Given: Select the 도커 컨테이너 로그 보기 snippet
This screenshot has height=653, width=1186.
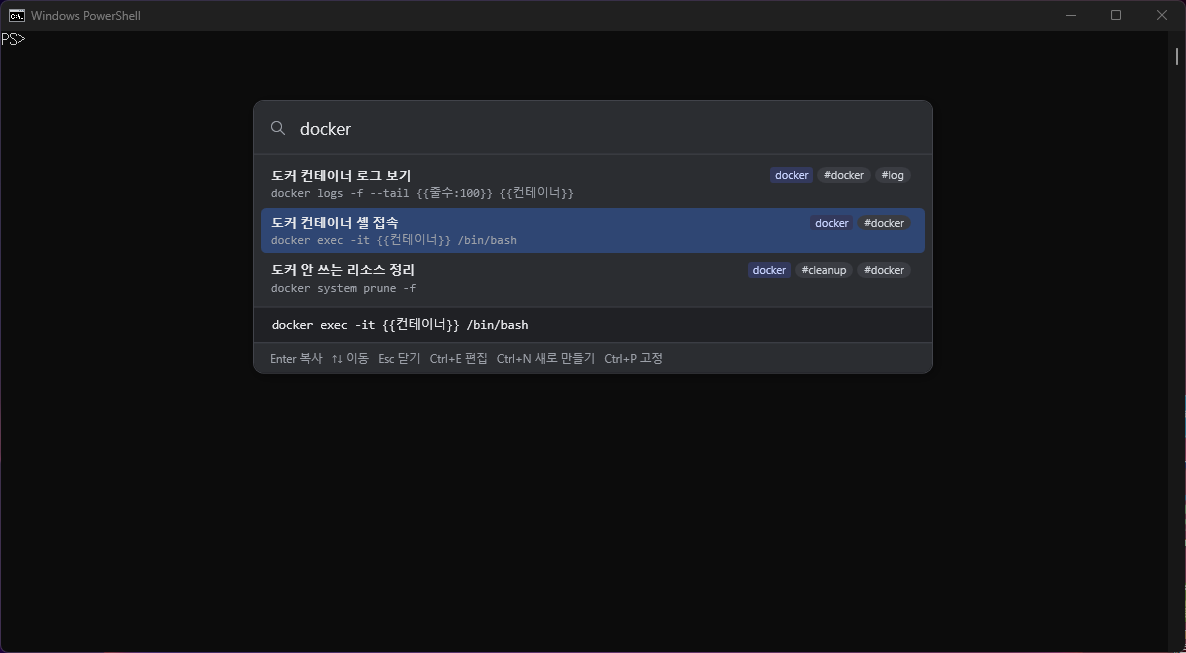Looking at the screenshot, I should pyautogui.click(x=592, y=184).
